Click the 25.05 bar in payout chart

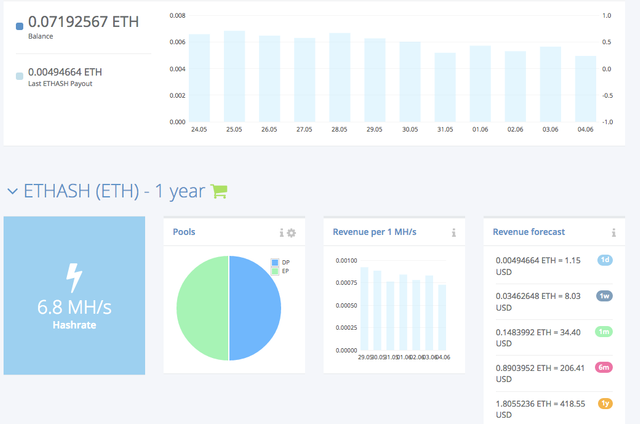234,76
